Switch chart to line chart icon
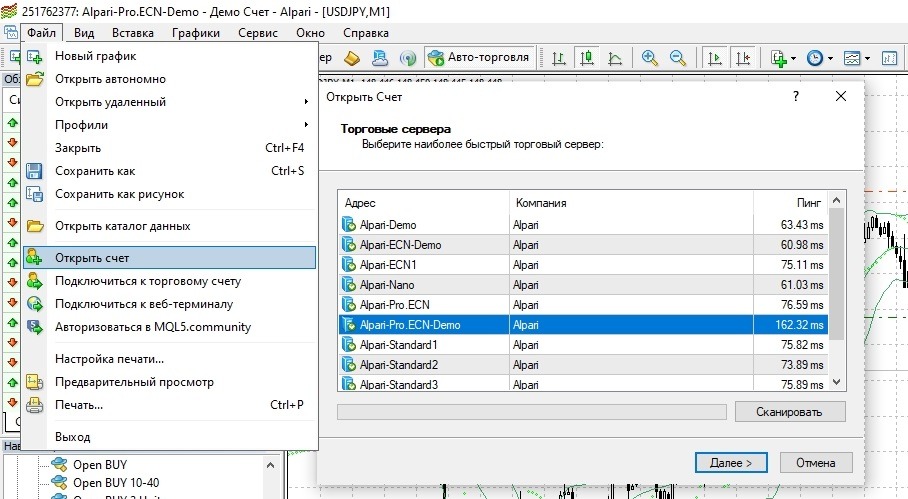 (x=615, y=58)
